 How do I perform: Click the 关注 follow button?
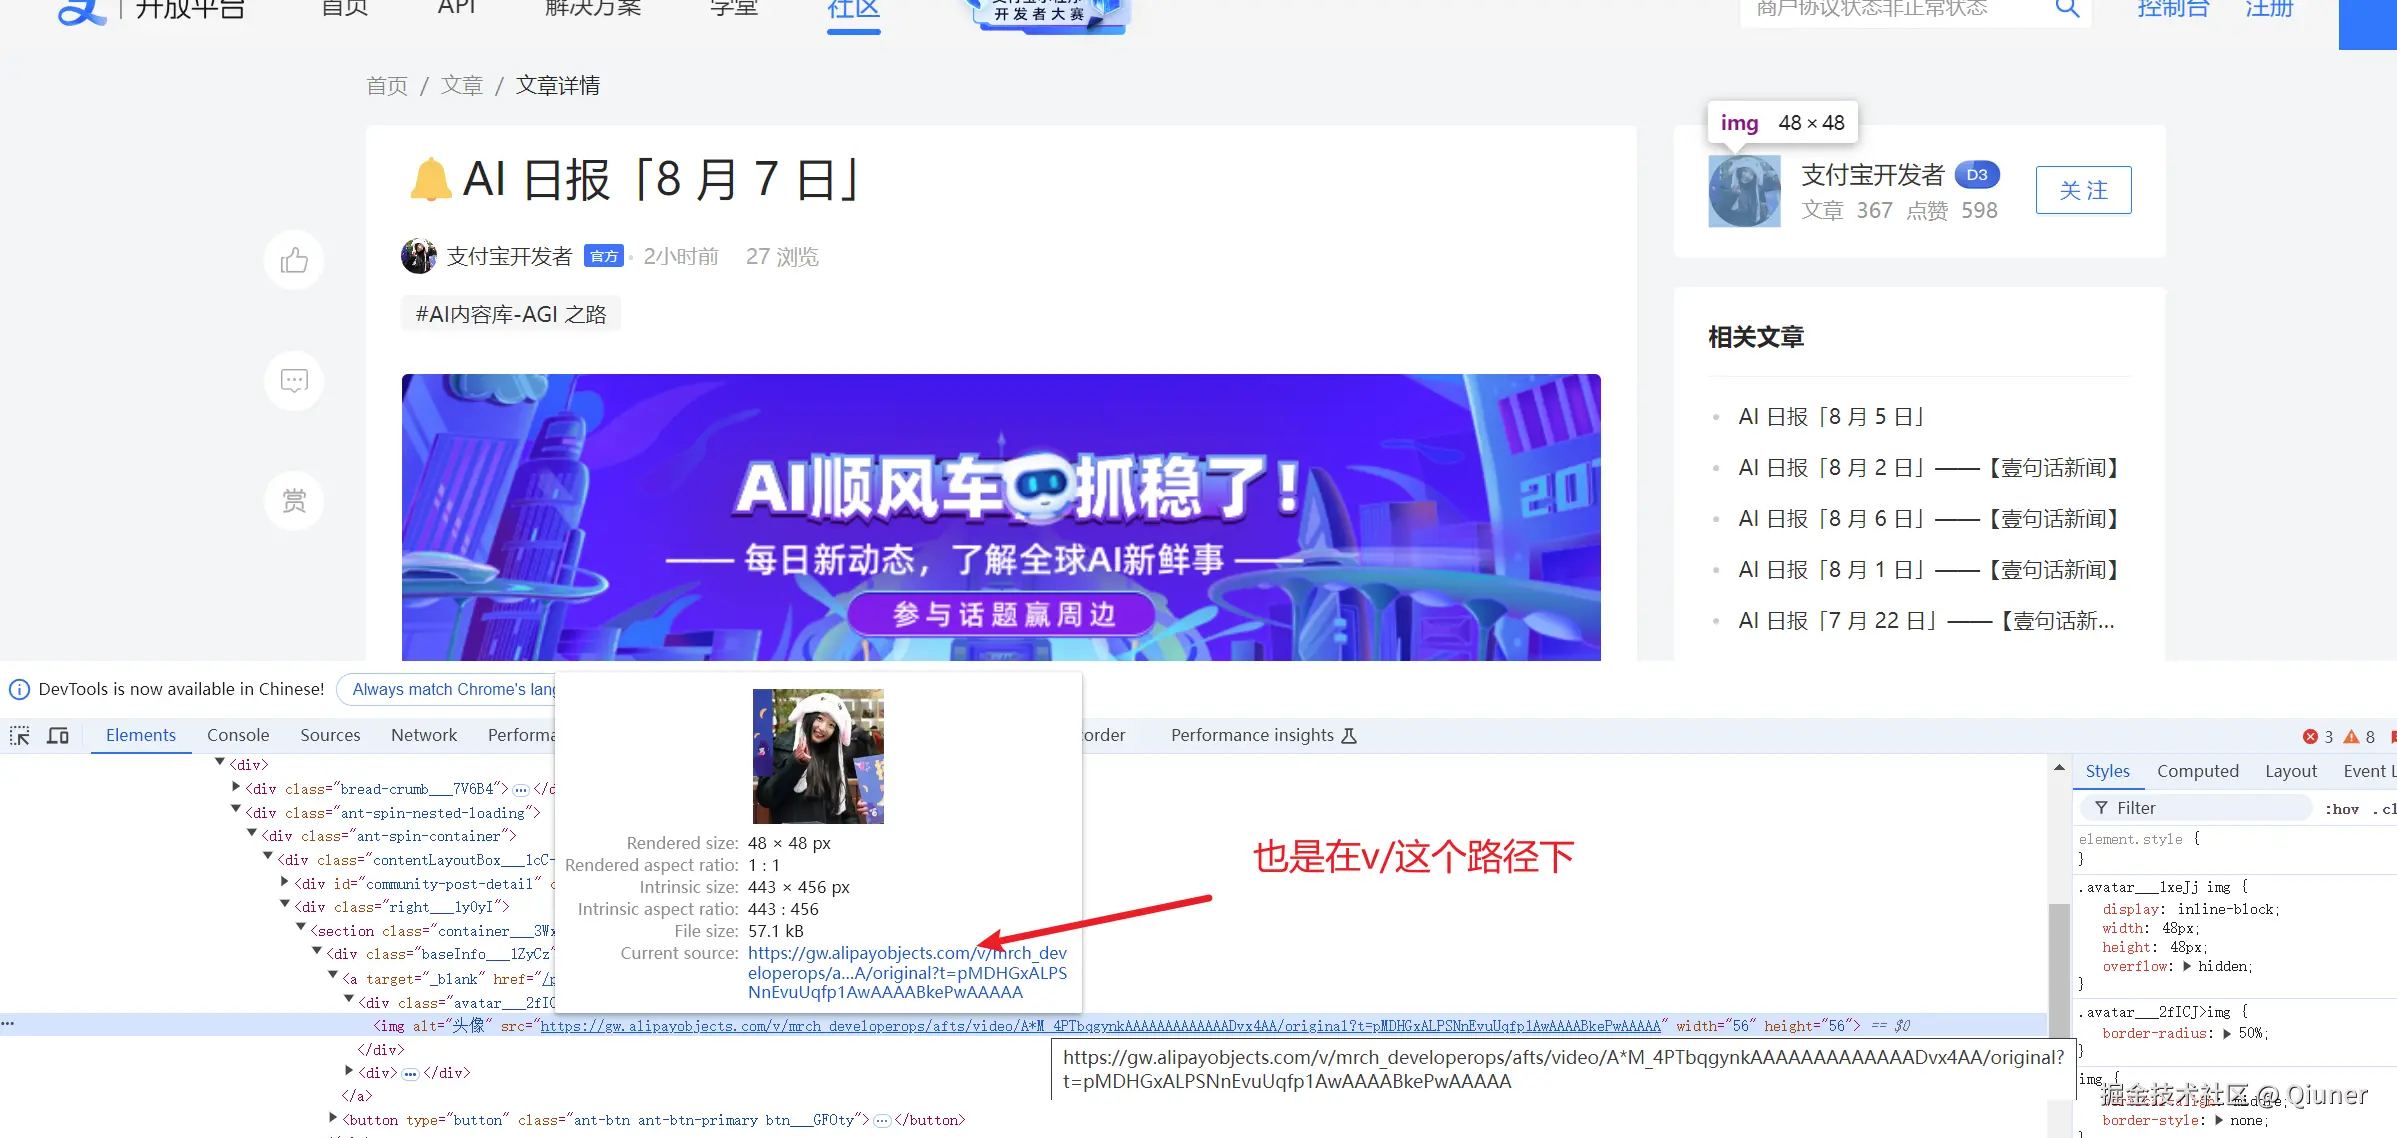tap(2083, 190)
